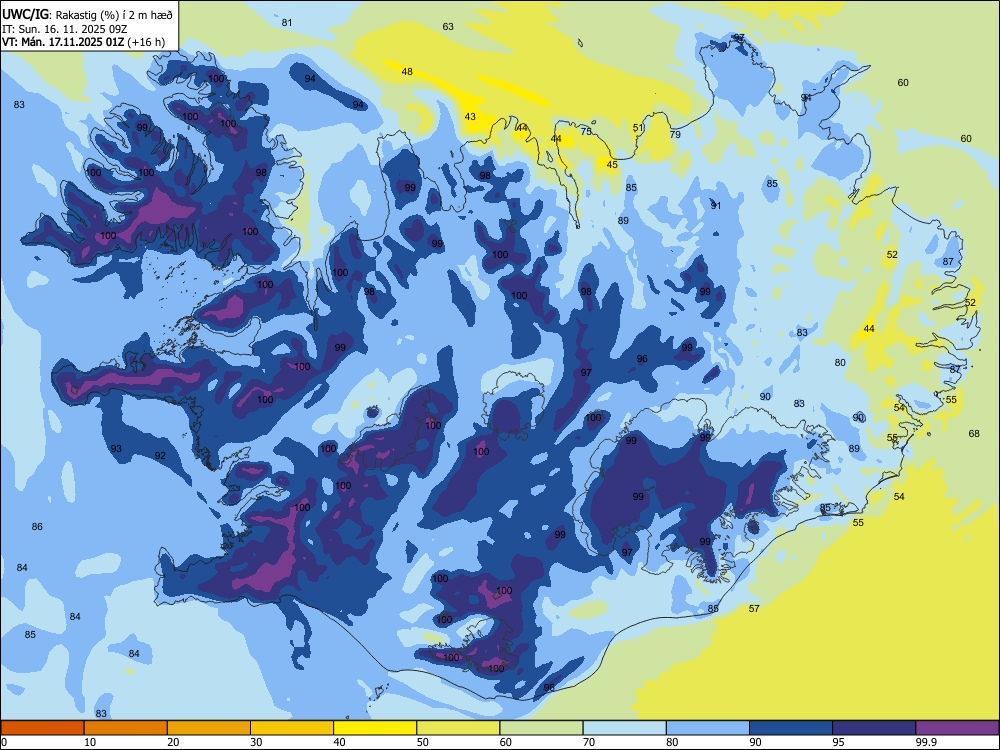Click the map value '63' over the northern sea
This screenshot has width=1000, height=750.
point(448,26)
